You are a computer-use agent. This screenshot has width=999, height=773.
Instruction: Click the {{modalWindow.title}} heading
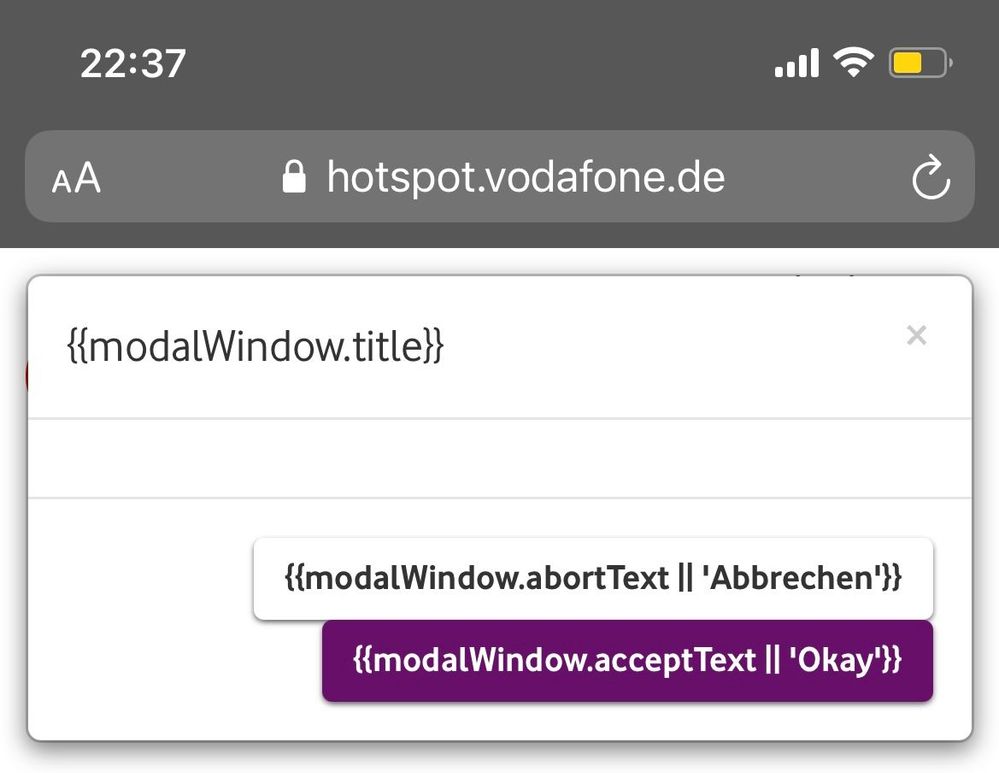pos(255,347)
